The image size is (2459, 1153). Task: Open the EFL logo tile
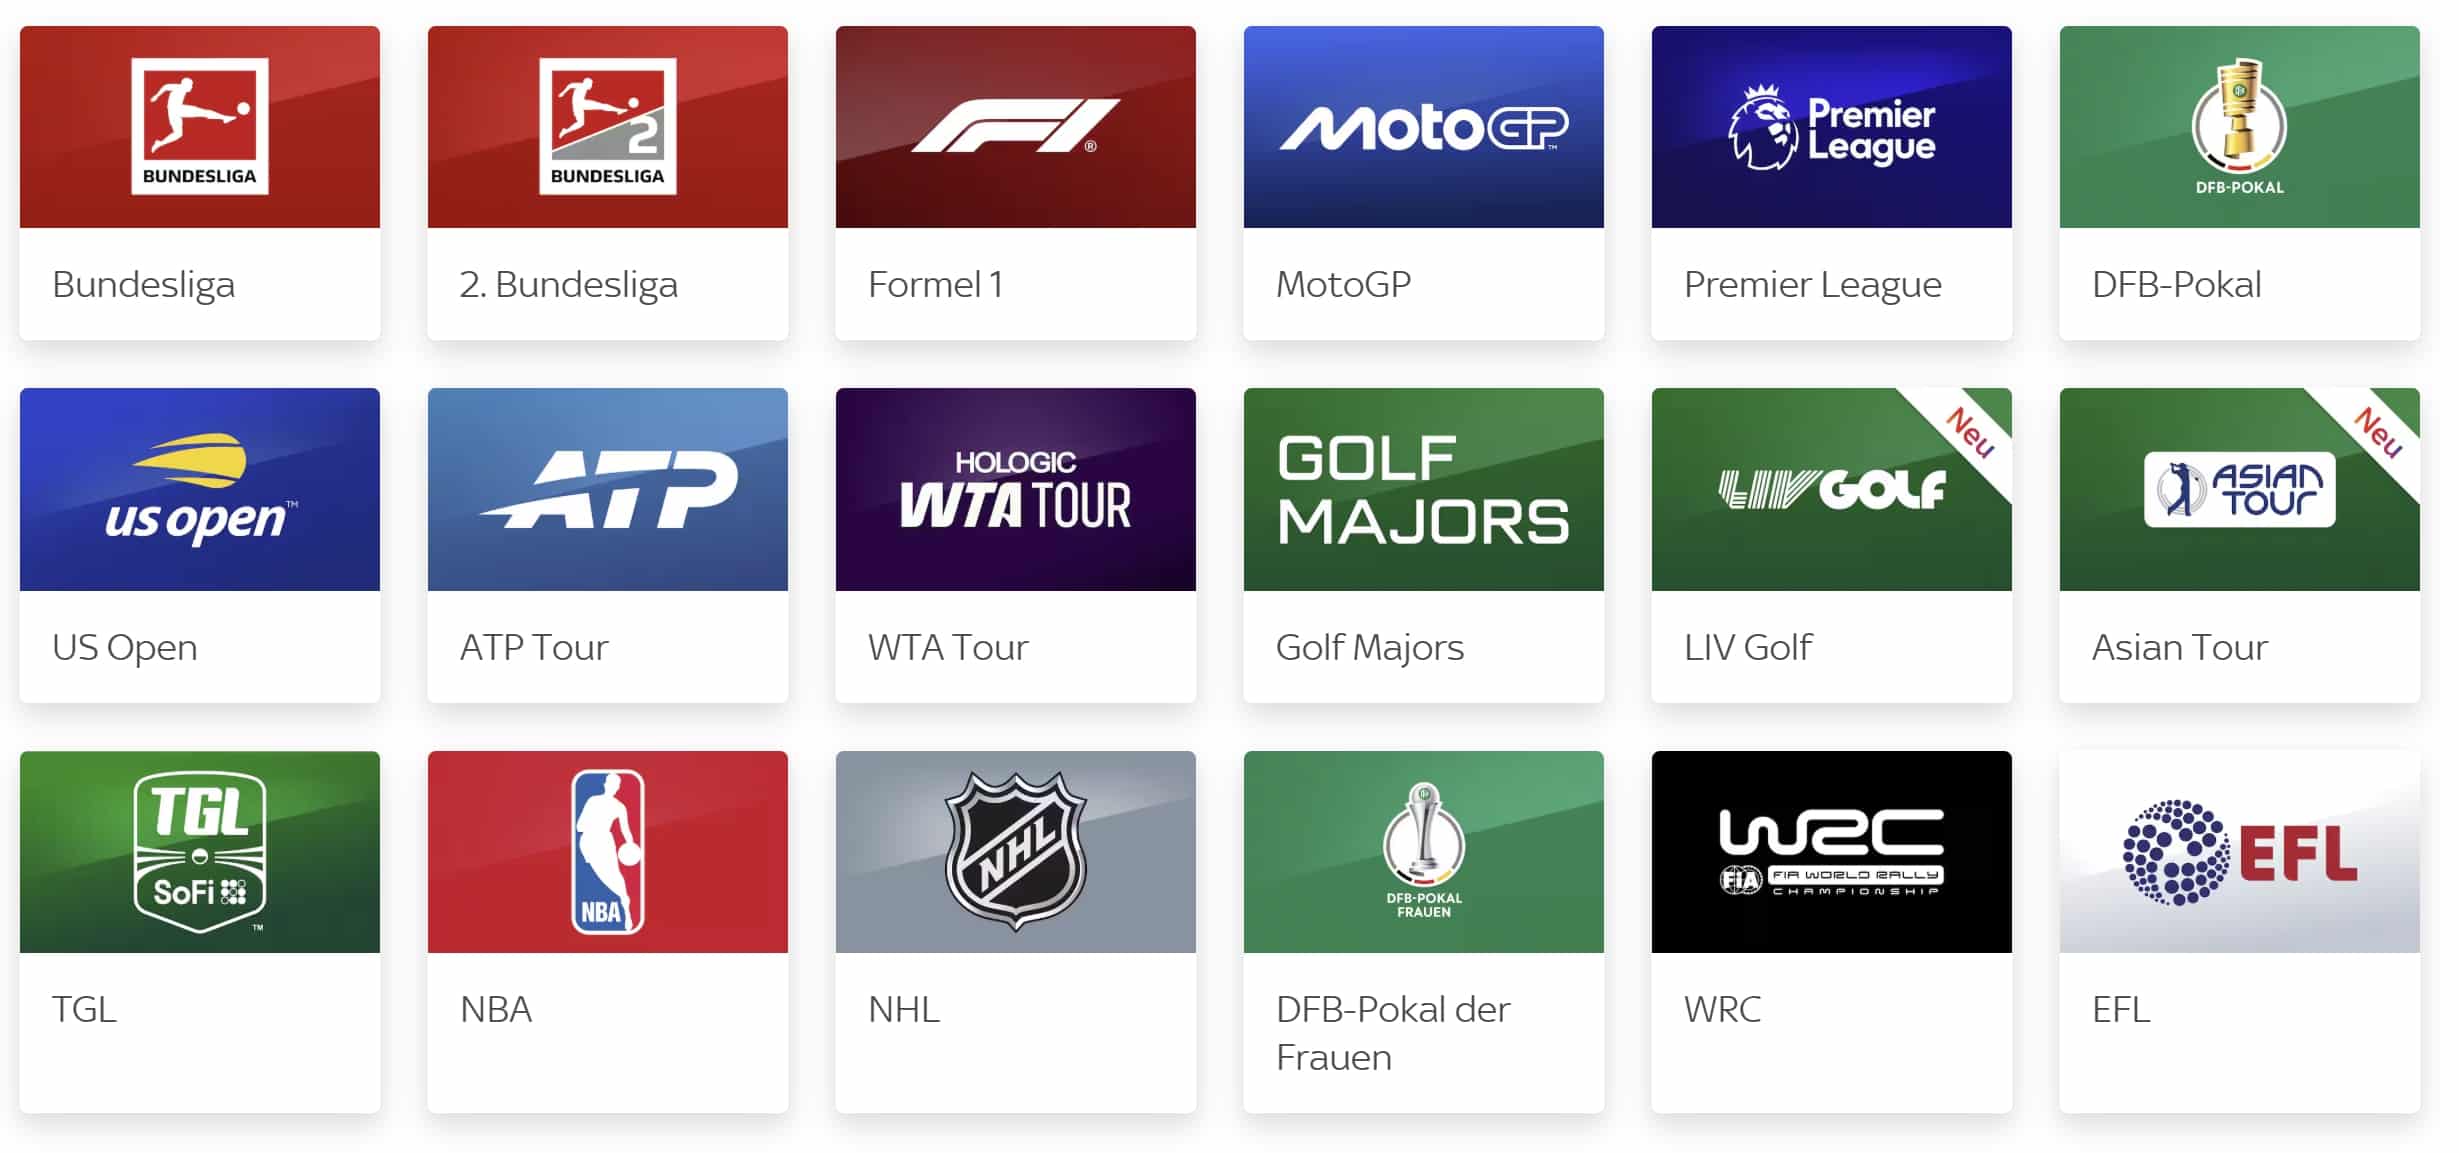point(2240,852)
